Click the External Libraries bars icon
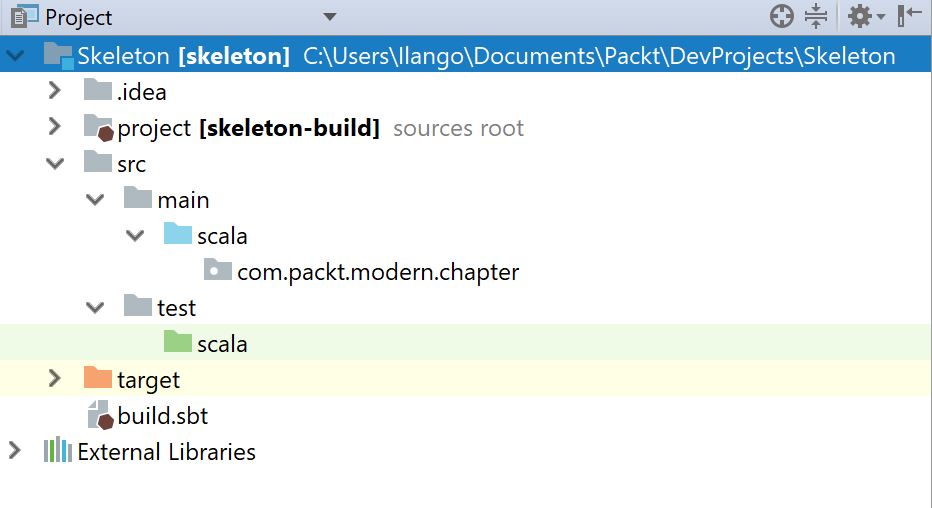This screenshot has height=508, width=932. [58, 450]
